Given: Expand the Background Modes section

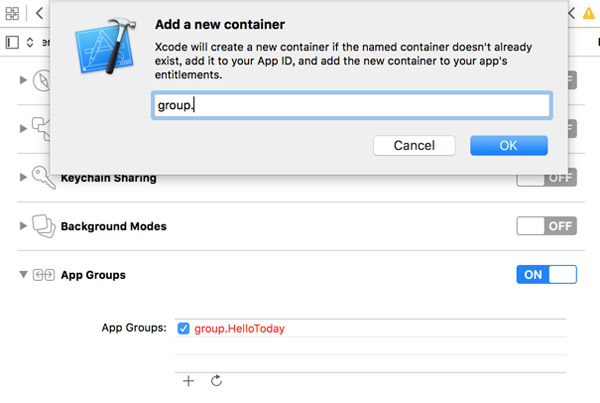Looking at the screenshot, I should click(x=23, y=226).
